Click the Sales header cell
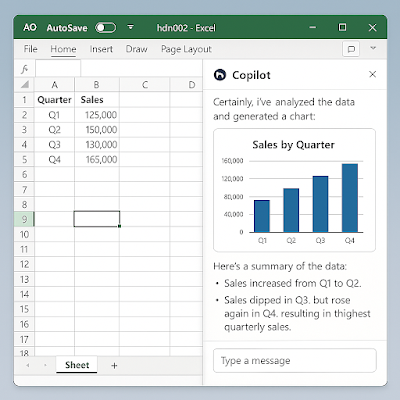Viewport: 400px width, 400px height. [97, 100]
